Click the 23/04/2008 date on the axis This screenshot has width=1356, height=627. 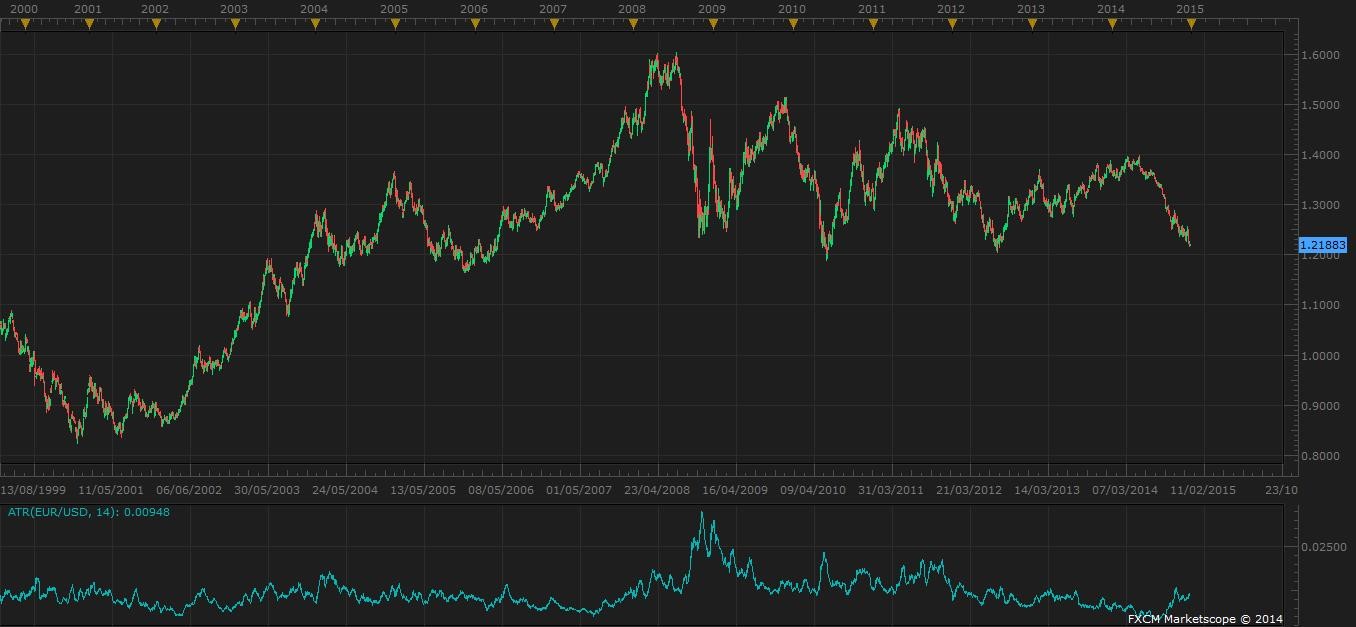click(x=657, y=490)
